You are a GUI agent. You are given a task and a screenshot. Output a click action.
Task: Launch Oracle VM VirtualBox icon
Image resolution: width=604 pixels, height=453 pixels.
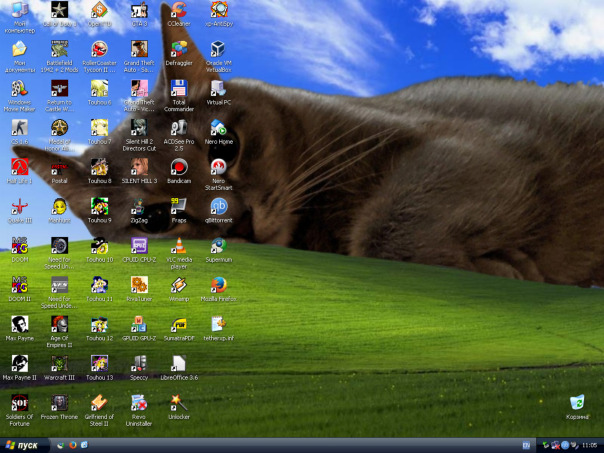[218, 50]
